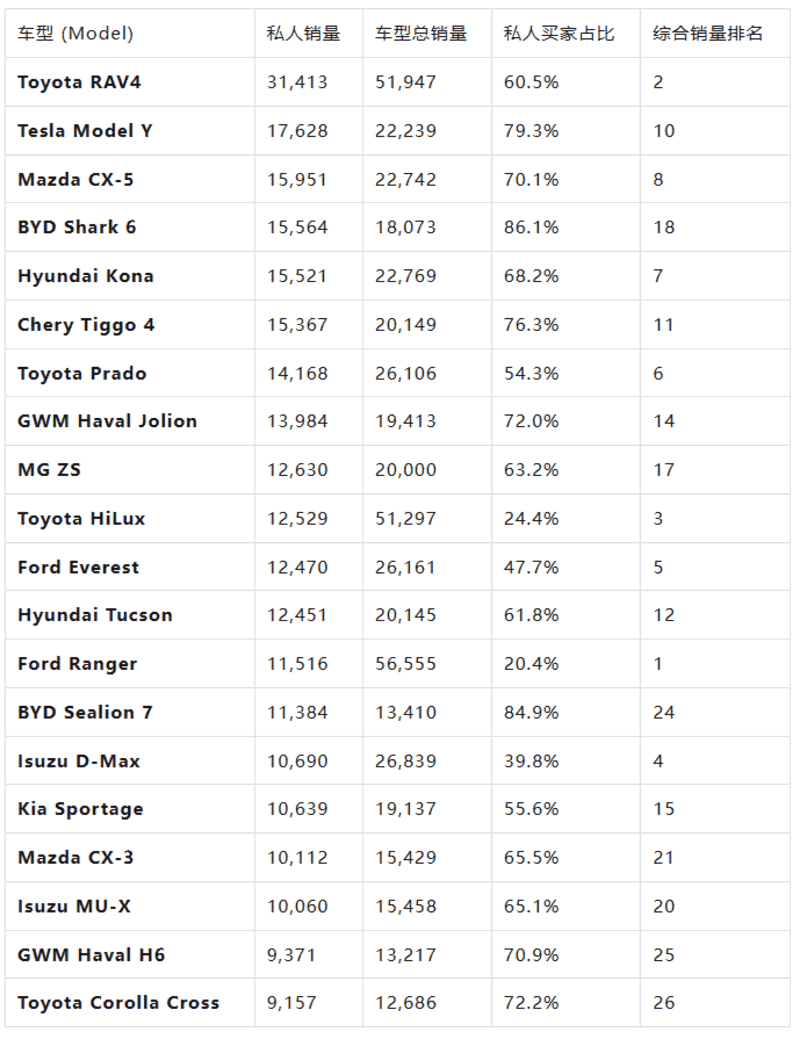The image size is (800, 1039).
Task: Select the Tesla Model Y row label
Action: point(85,131)
